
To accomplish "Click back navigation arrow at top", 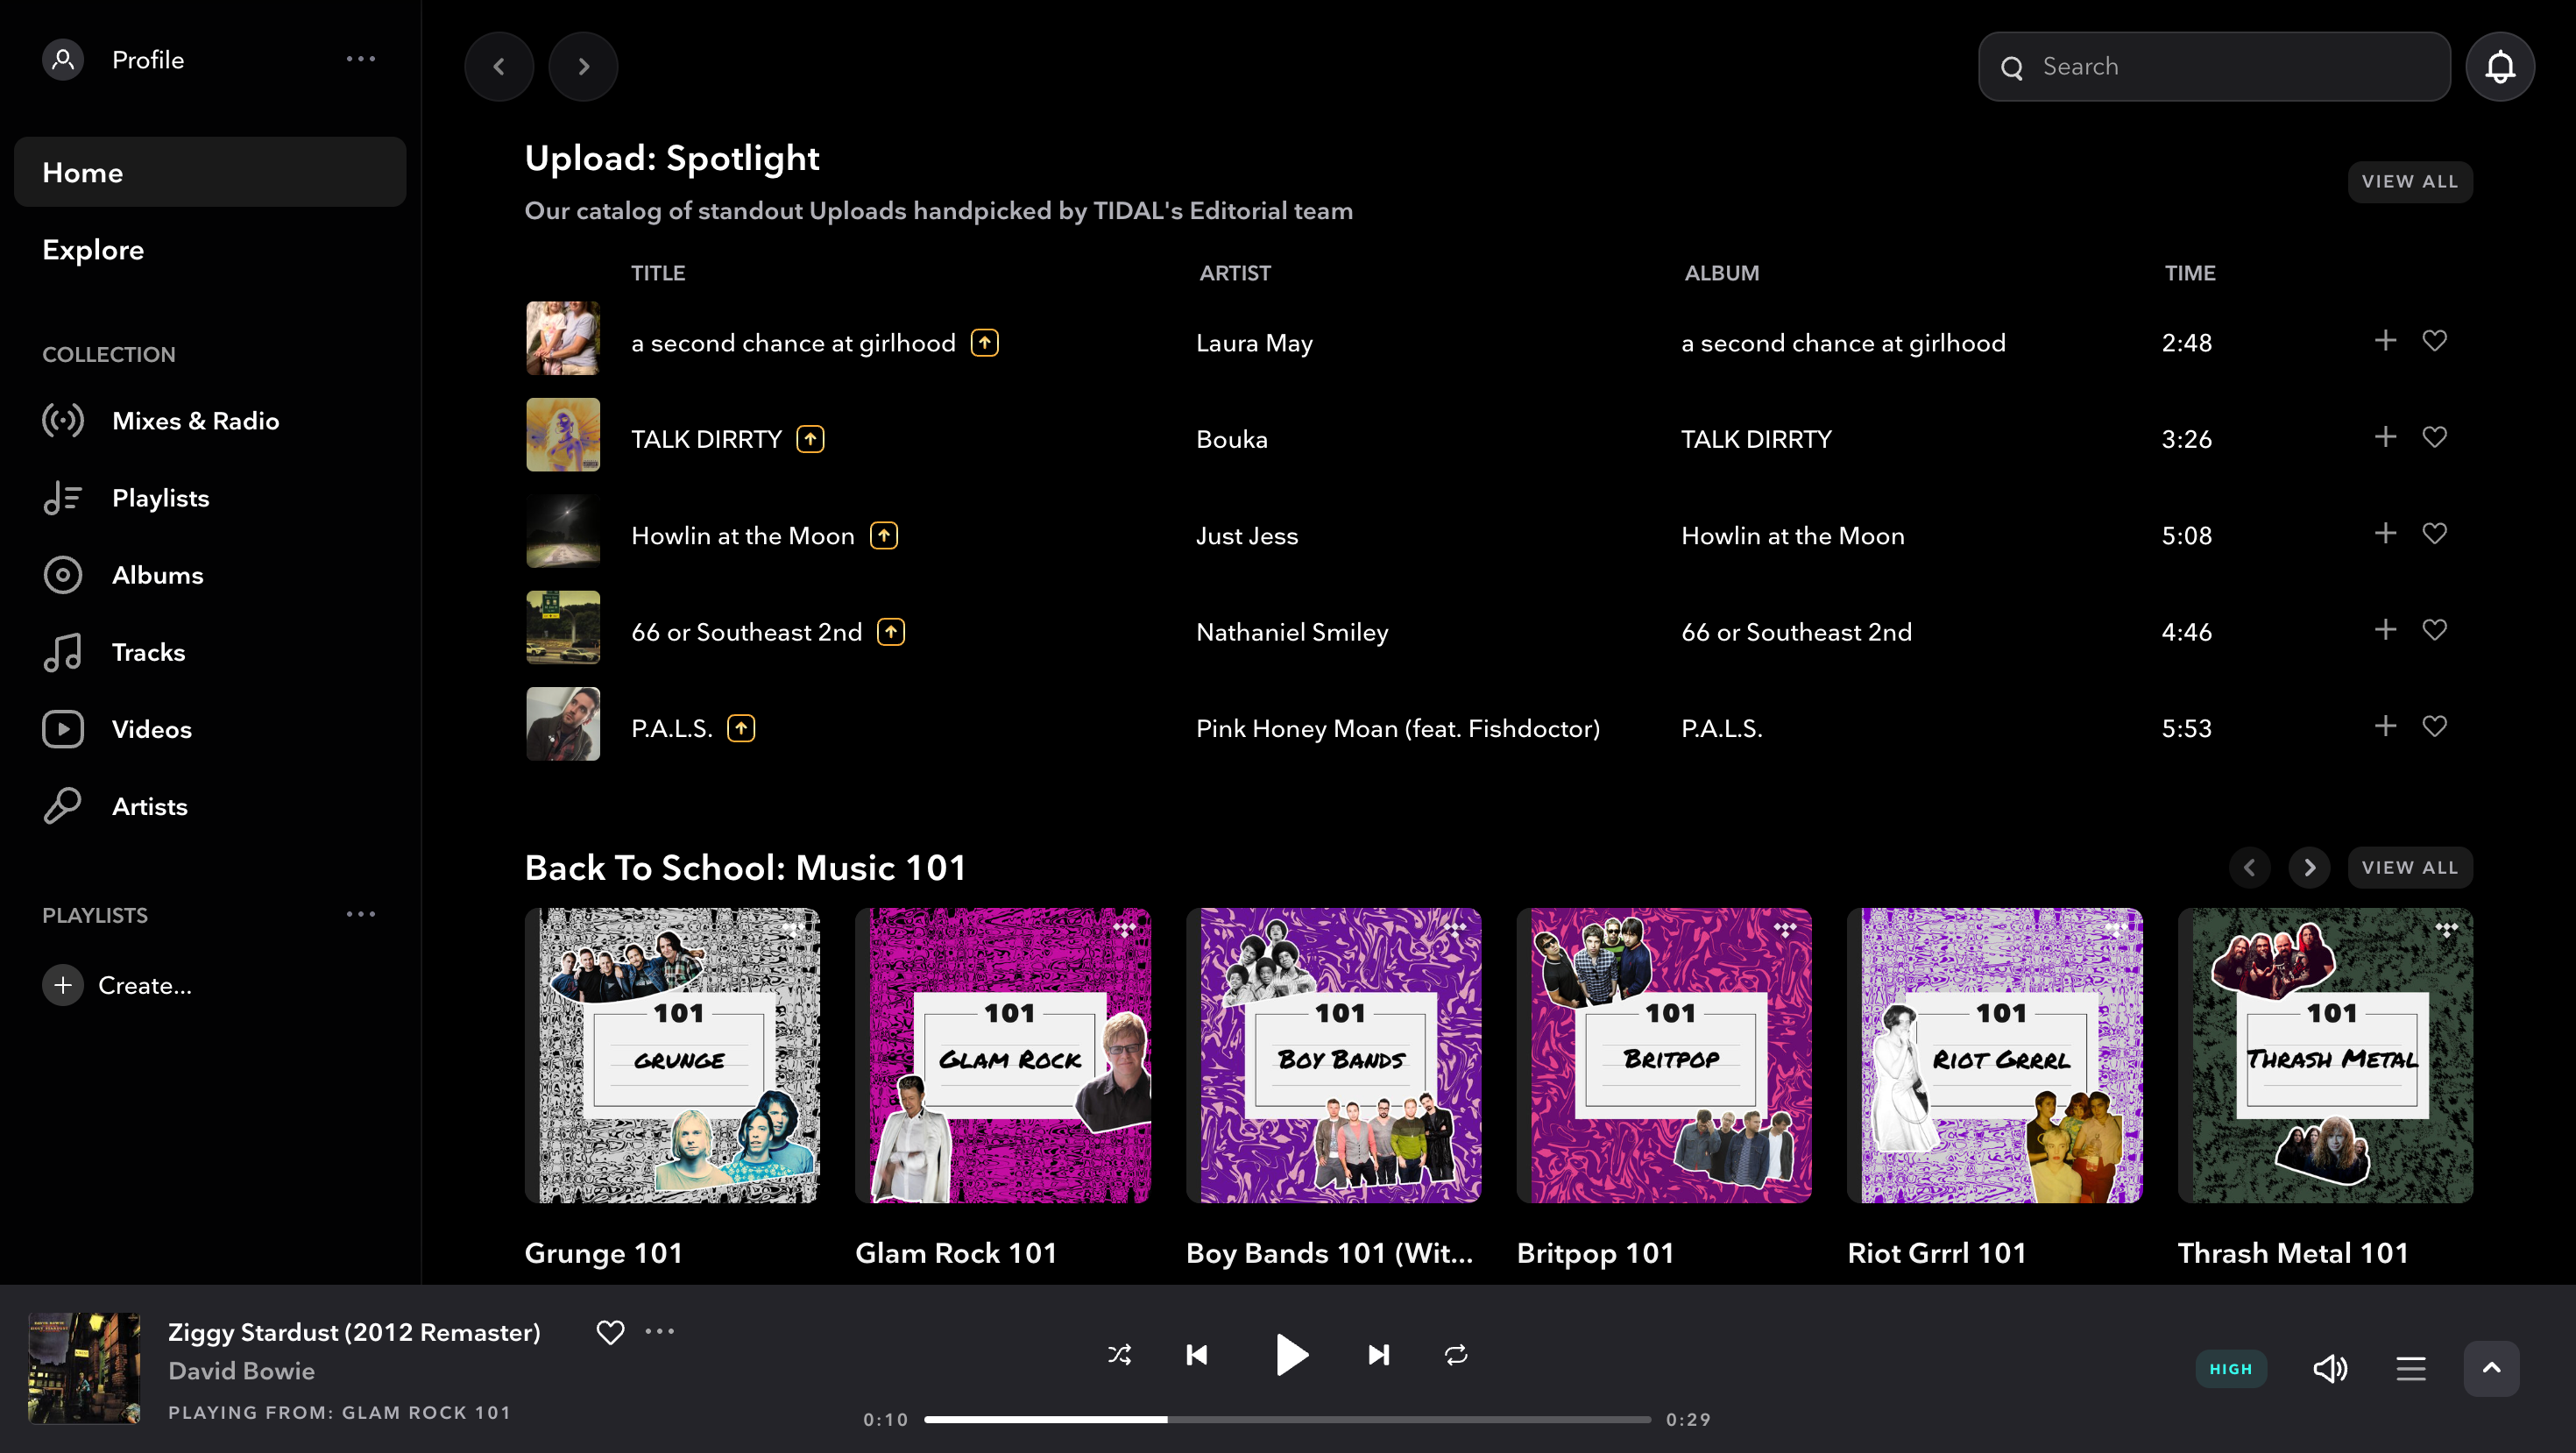I will pyautogui.click(x=499, y=66).
